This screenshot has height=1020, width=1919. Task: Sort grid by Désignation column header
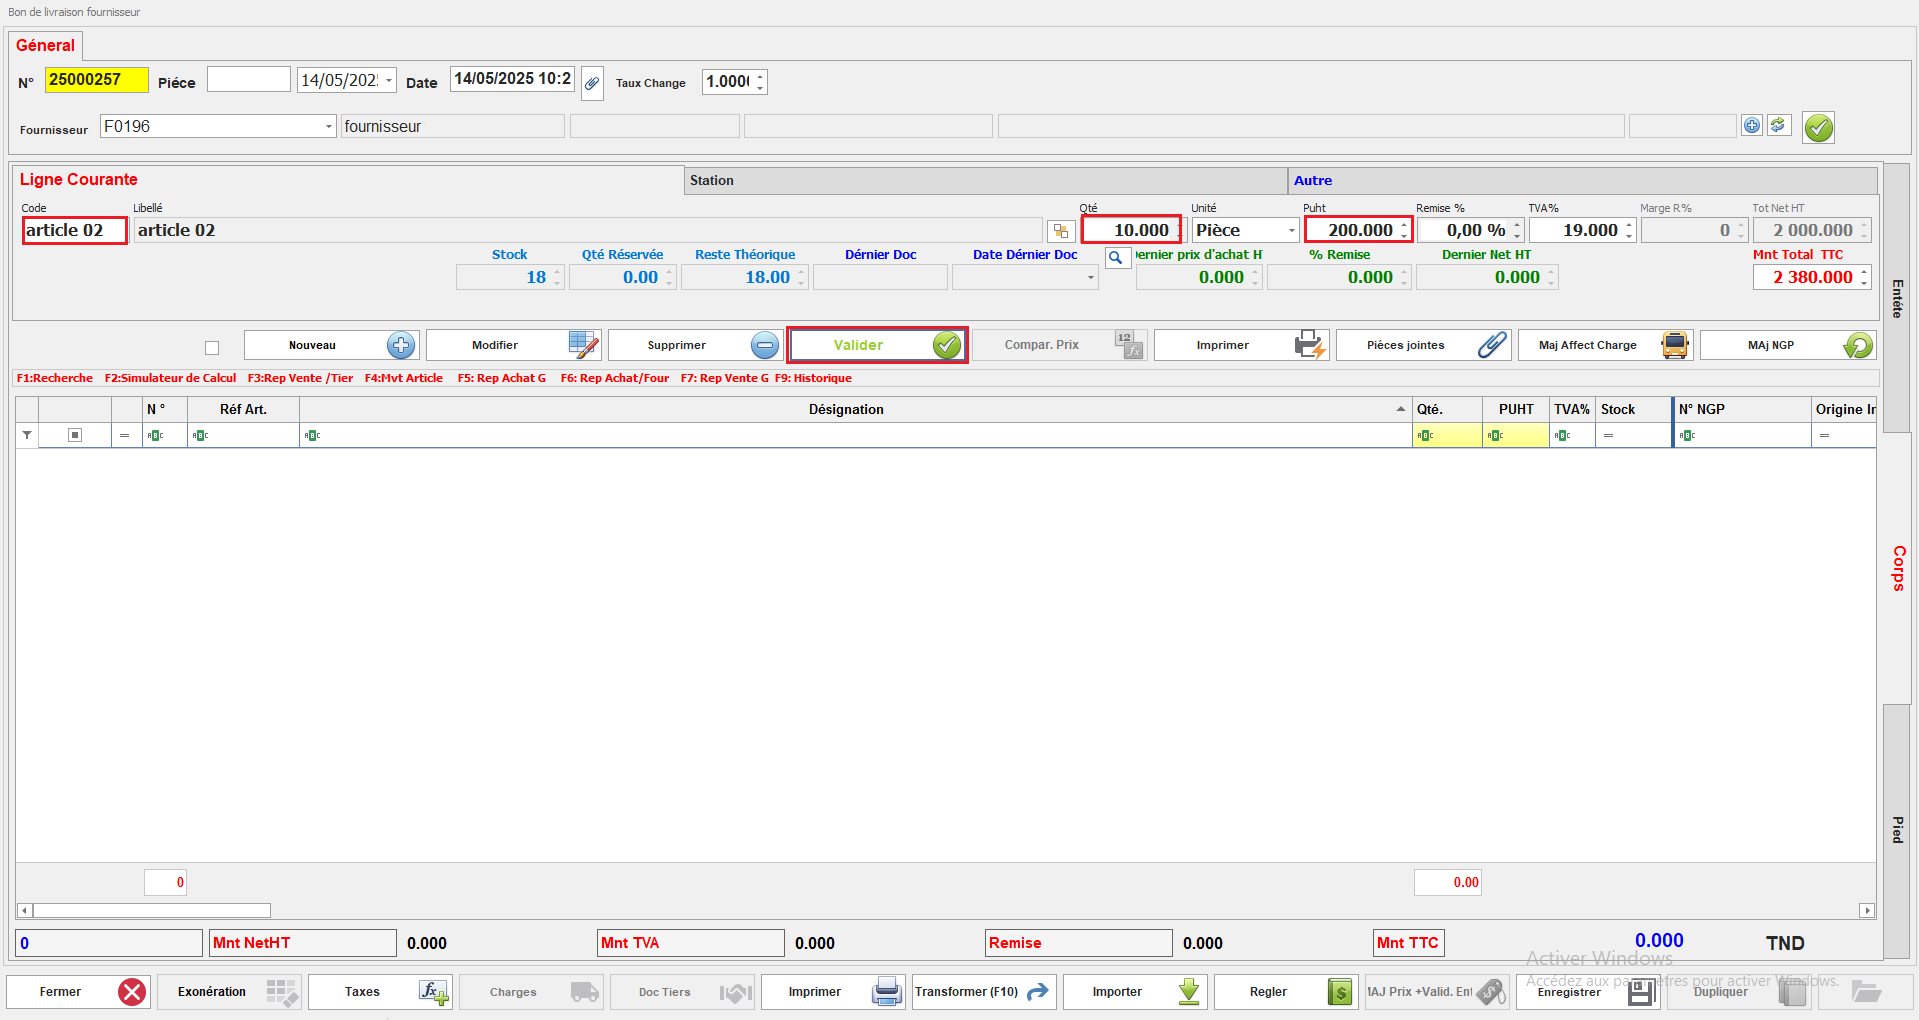coord(846,409)
